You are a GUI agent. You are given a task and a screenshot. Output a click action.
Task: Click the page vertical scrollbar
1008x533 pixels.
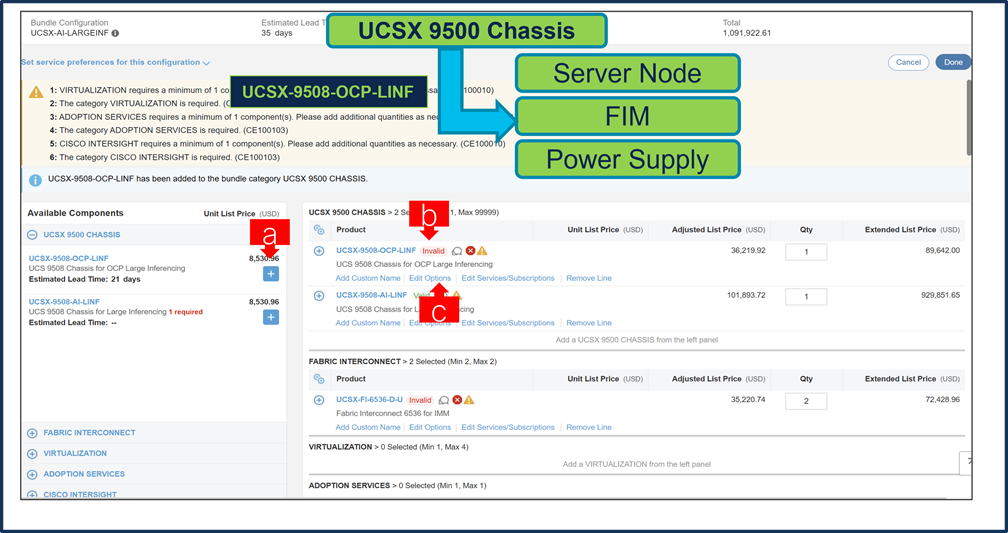point(969,116)
